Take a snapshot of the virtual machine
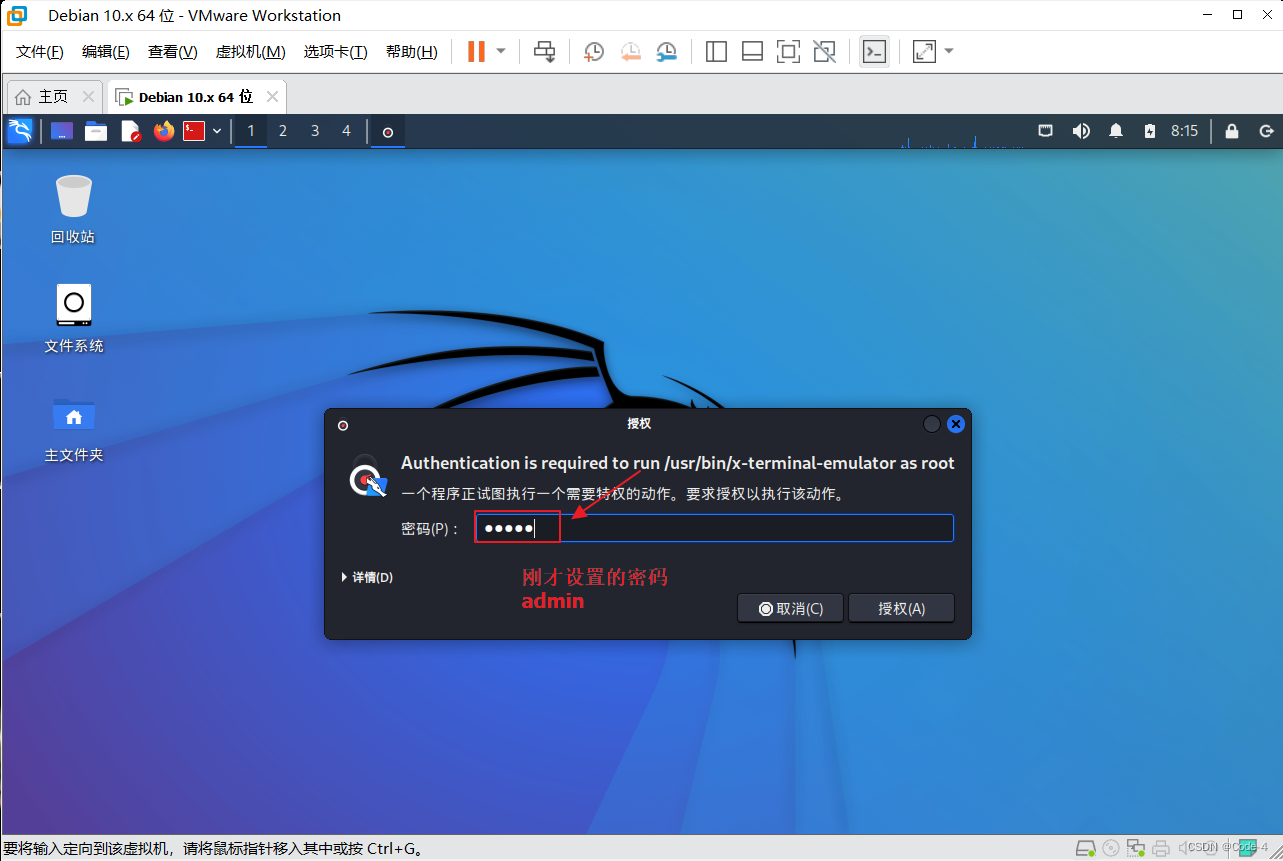 coord(593,51)
